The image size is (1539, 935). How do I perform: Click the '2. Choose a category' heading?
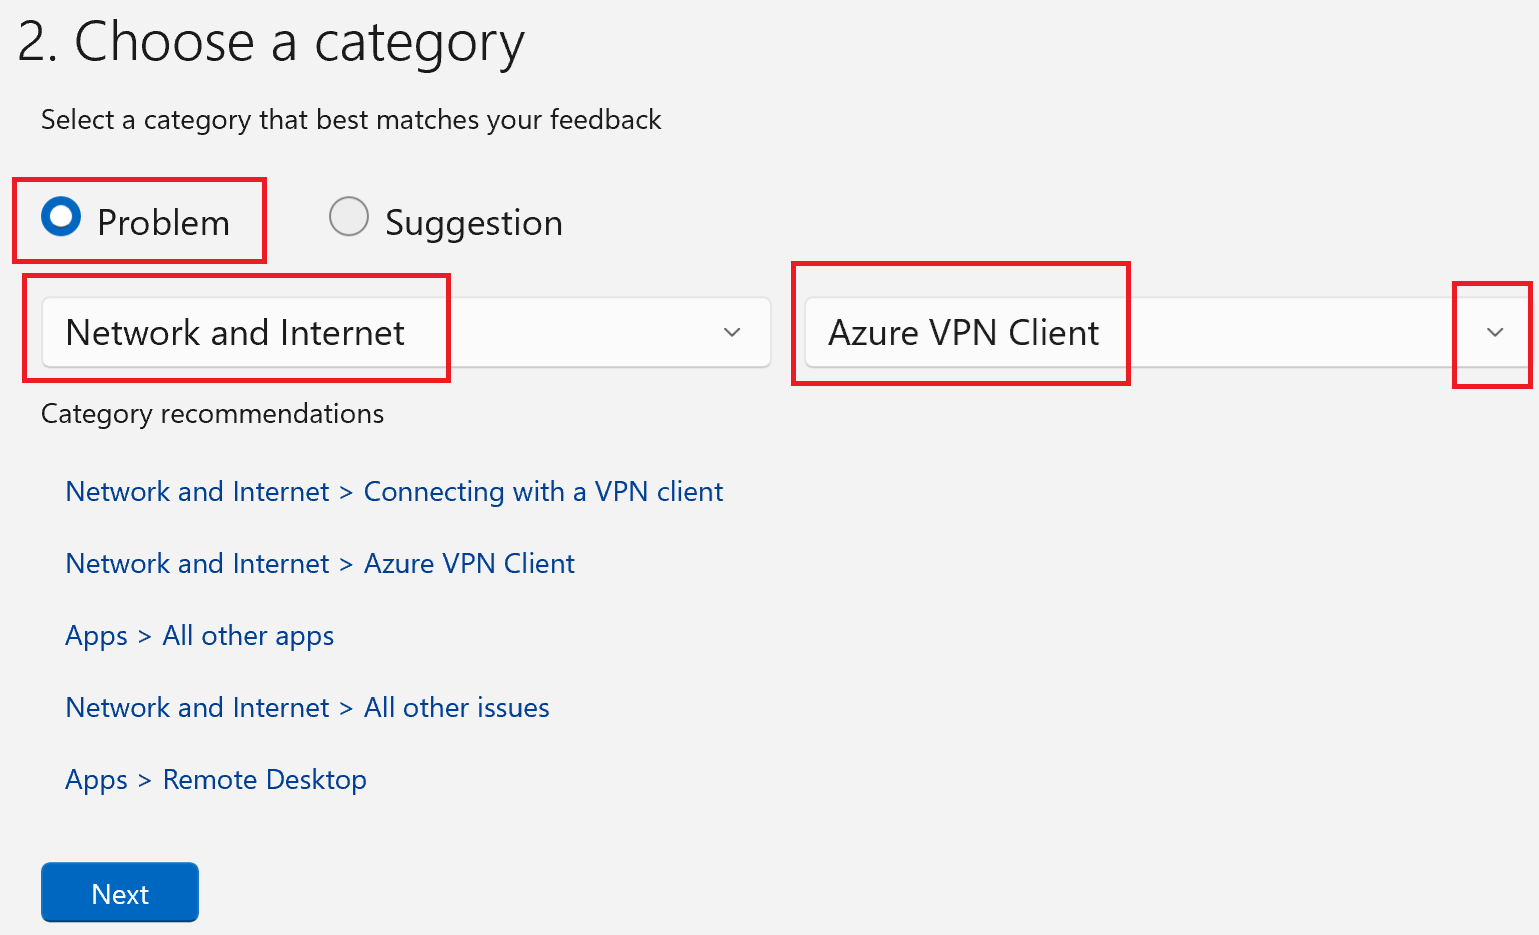click(x=271, y=42)
